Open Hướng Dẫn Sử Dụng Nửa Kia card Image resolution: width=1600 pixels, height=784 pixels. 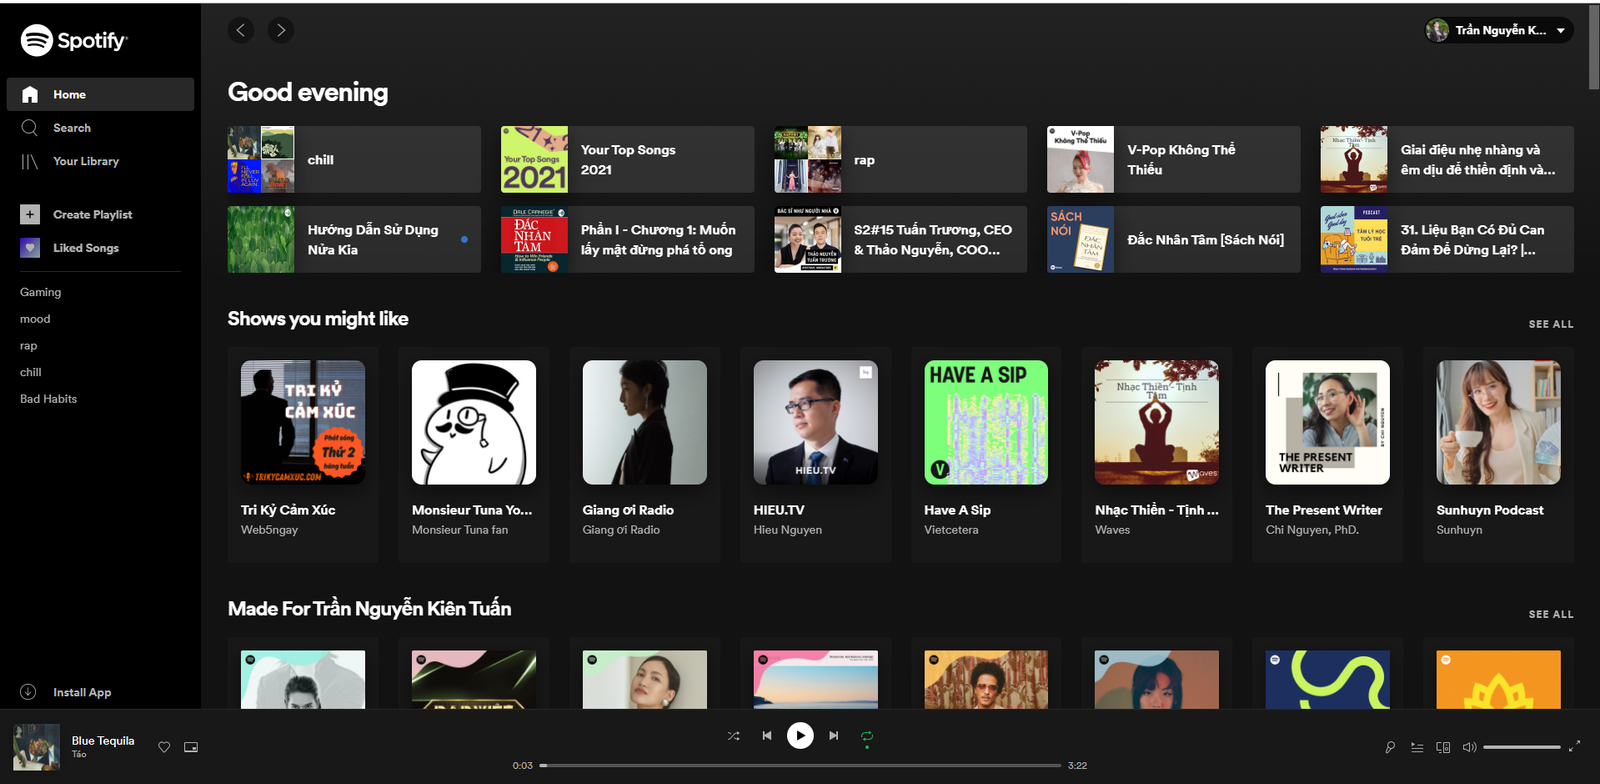354,239
